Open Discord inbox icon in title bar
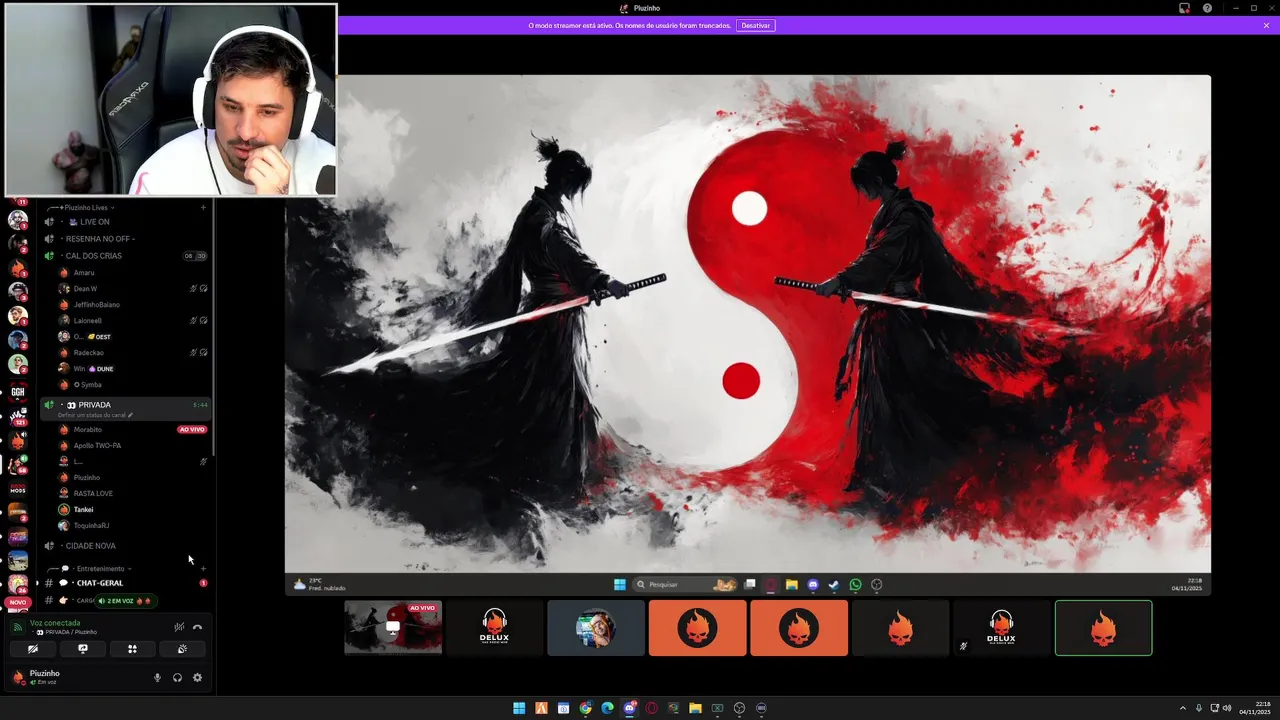Image resolution: width=1280 pixels, height=720 pixels. [x=1185, y=8]
